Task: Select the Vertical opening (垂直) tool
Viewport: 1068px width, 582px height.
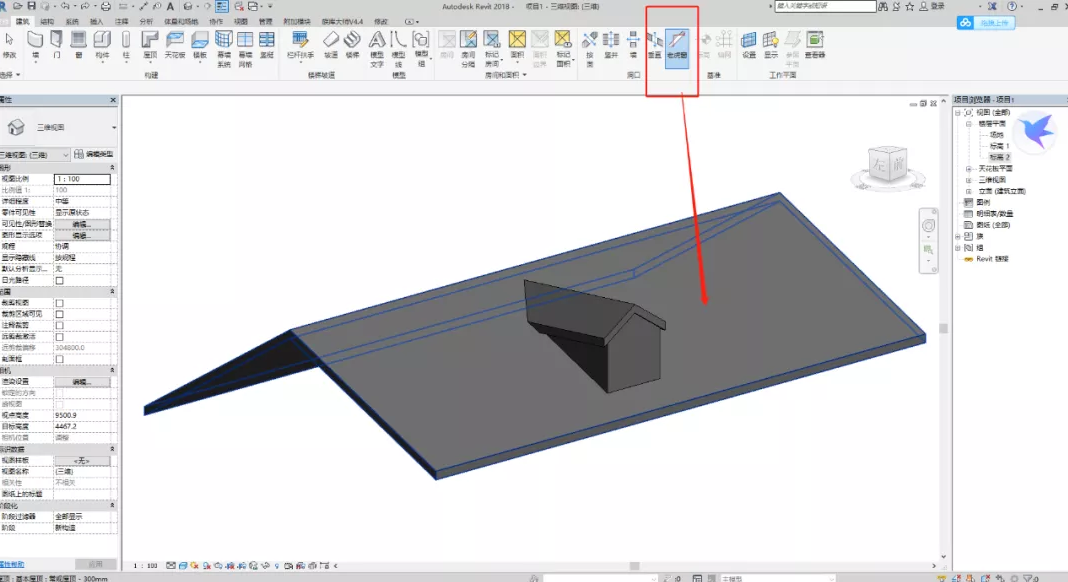Action: click(655, 45)
